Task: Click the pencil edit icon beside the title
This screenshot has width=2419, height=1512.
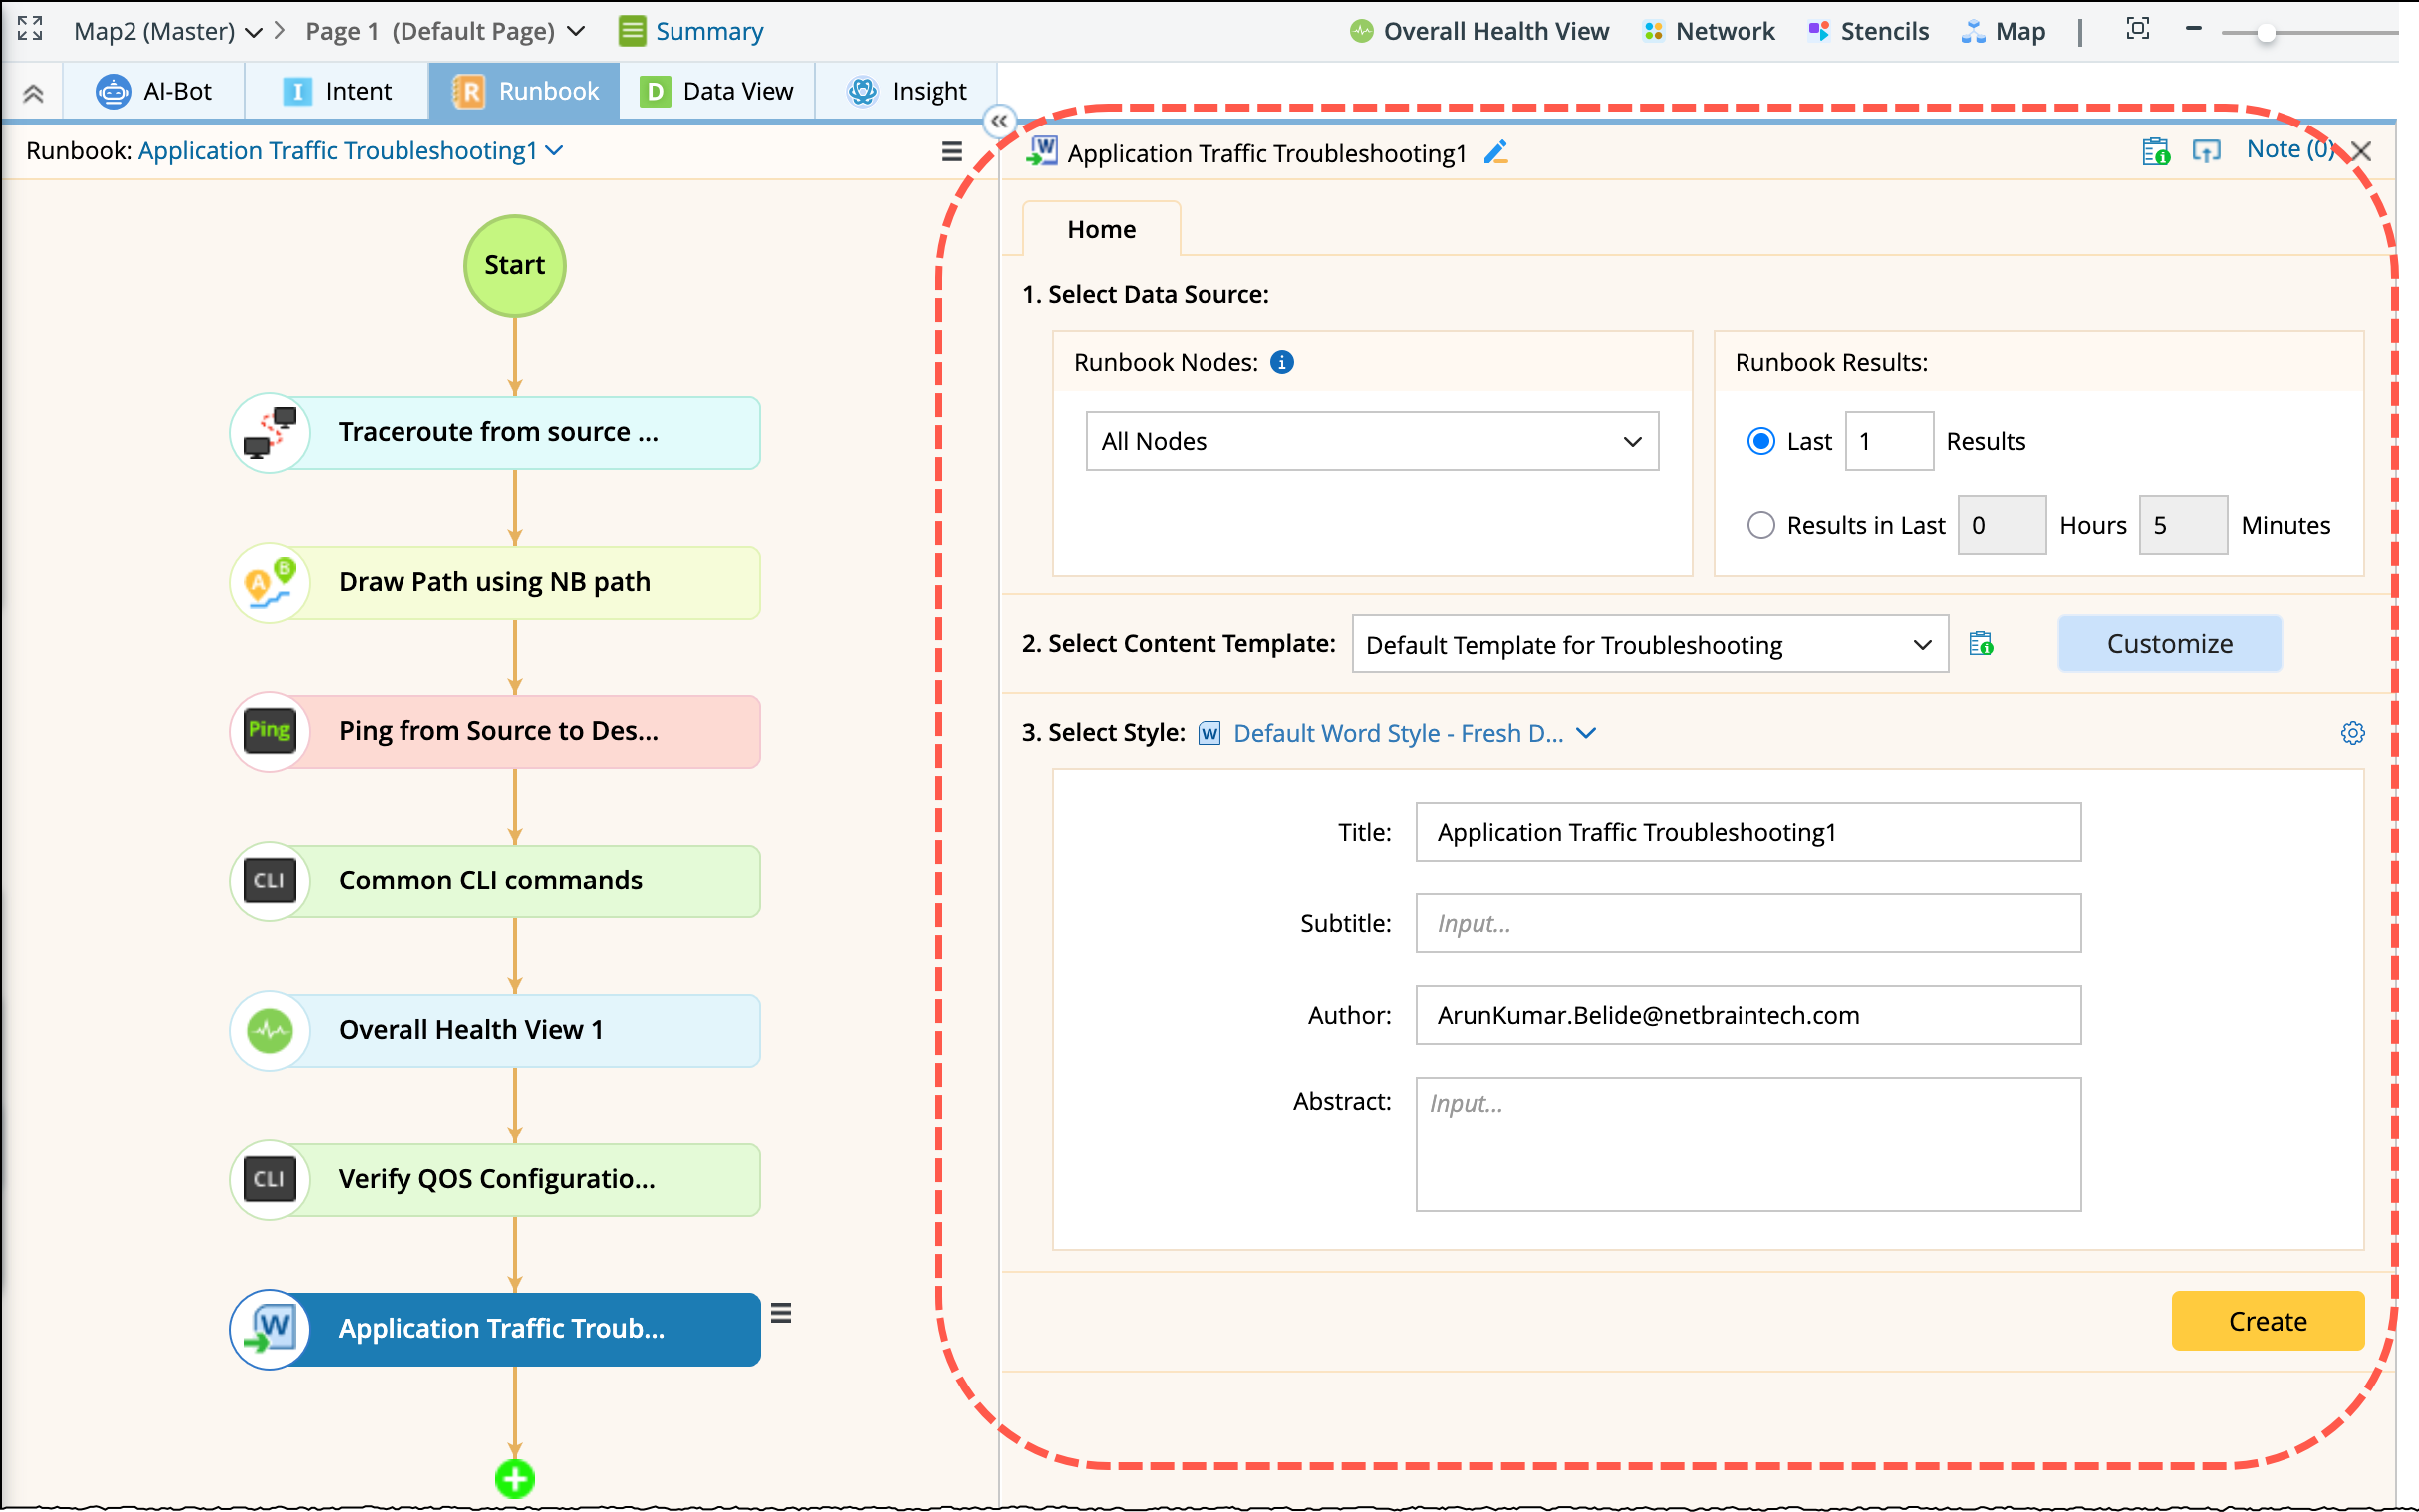Action: click(1496, 153)
